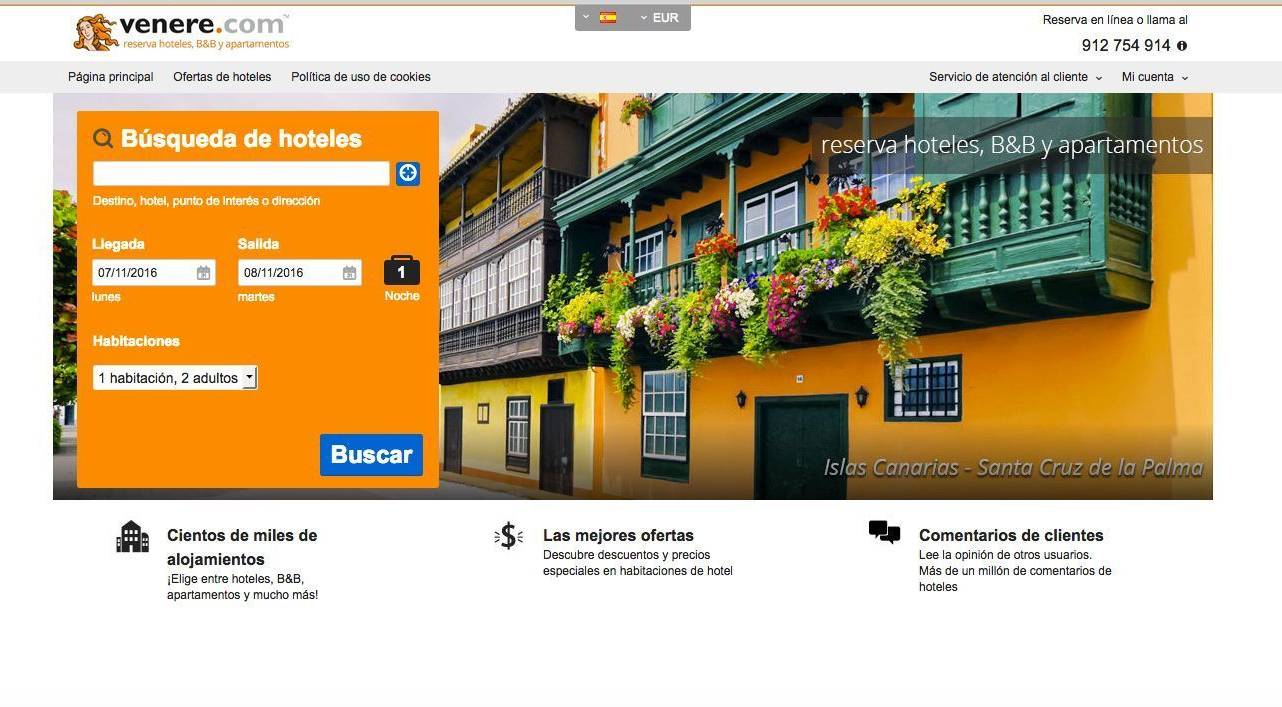Open the language selector dropdown arrow
1282x707 pixels.
pyautogui.click(x=587, y=18)
